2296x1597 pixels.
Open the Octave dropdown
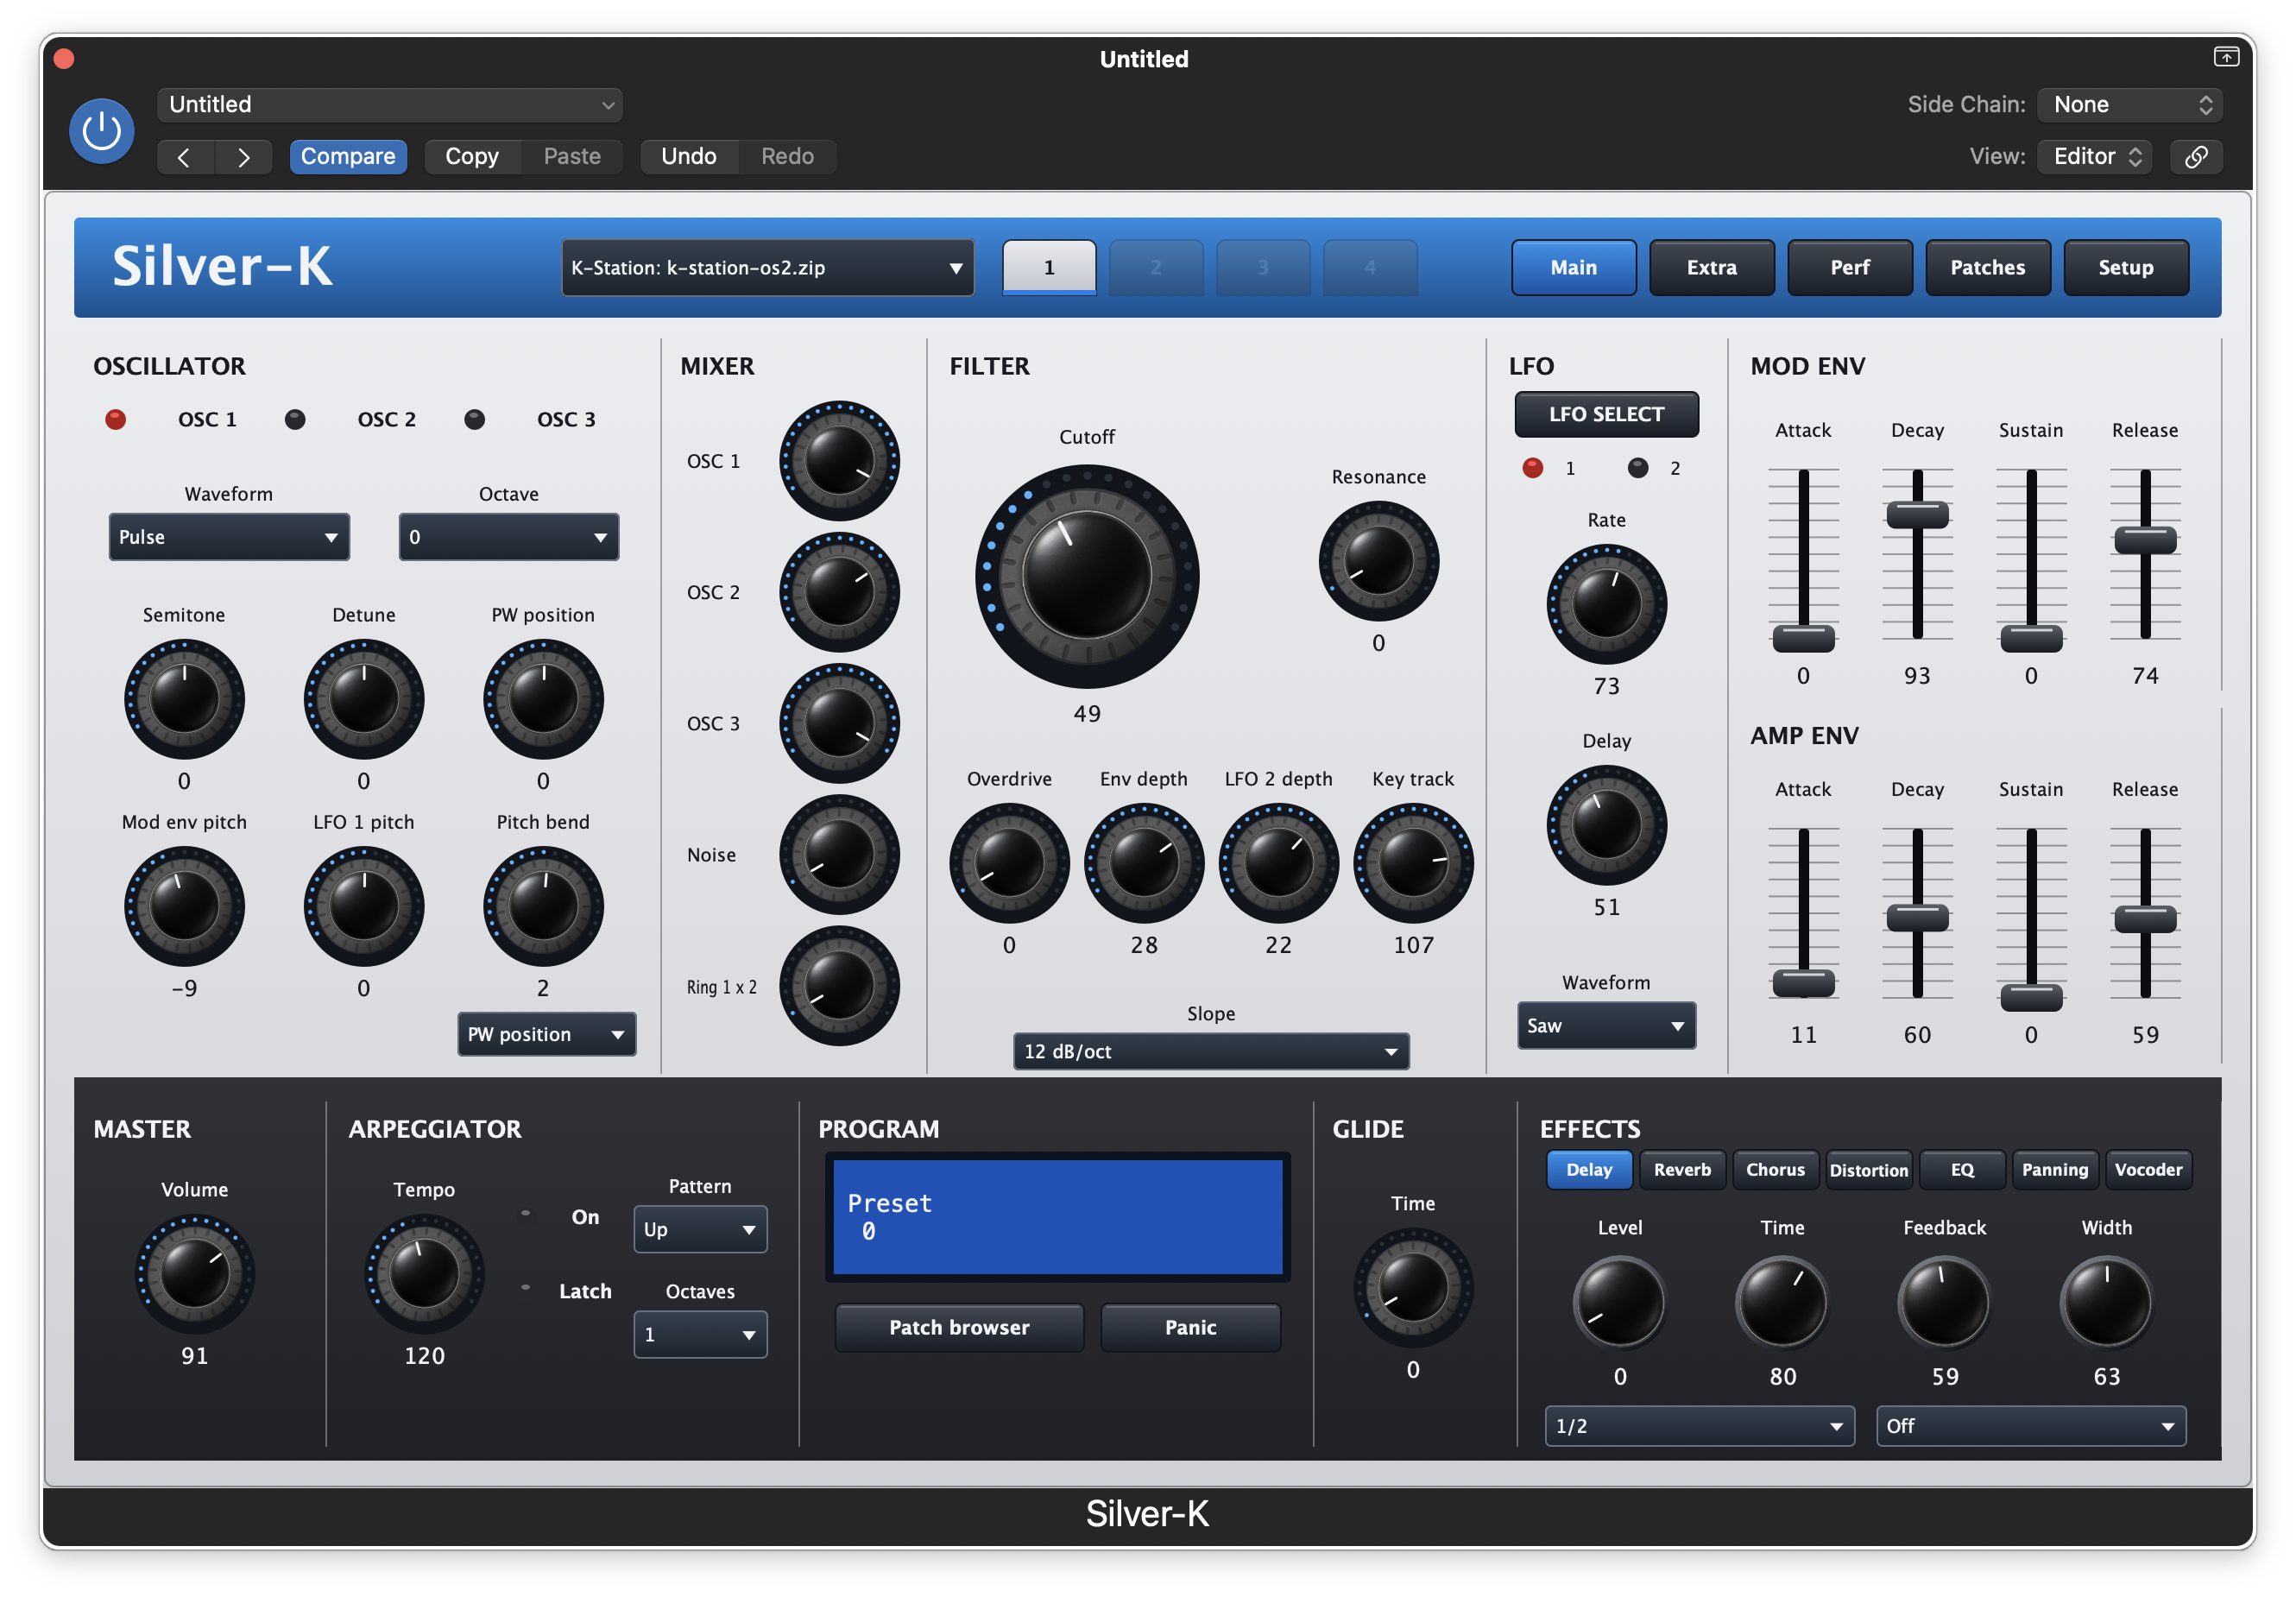pos(509,537)
